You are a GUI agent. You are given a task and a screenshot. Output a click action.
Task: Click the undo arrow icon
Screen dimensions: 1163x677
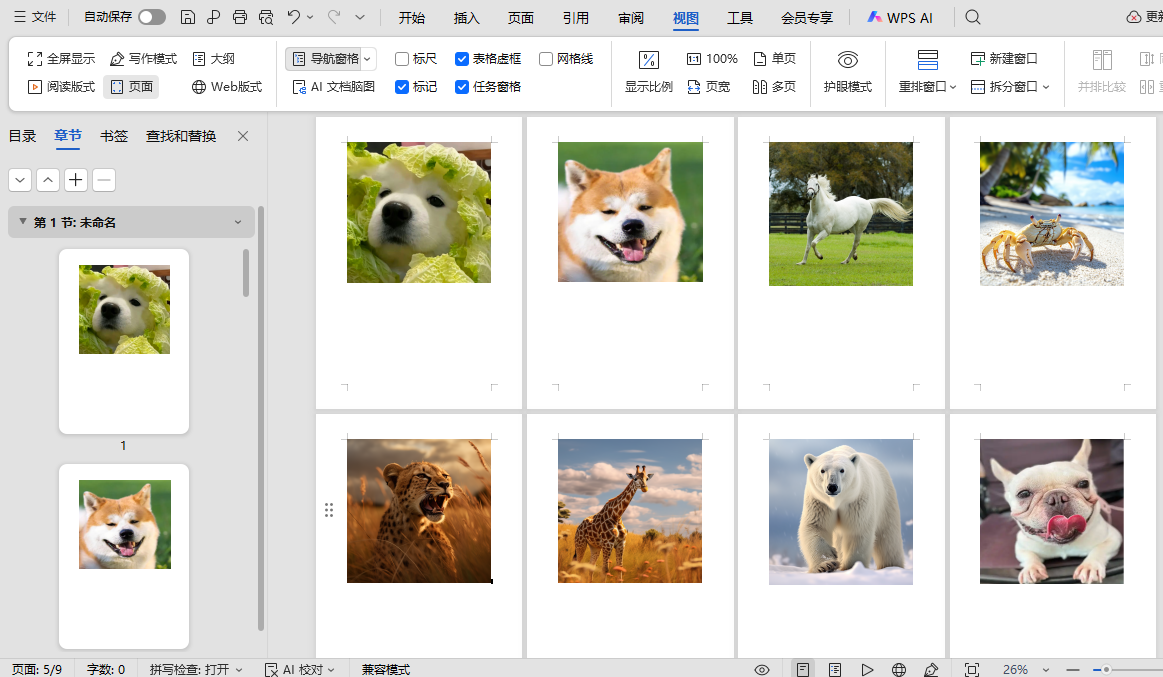294,17
